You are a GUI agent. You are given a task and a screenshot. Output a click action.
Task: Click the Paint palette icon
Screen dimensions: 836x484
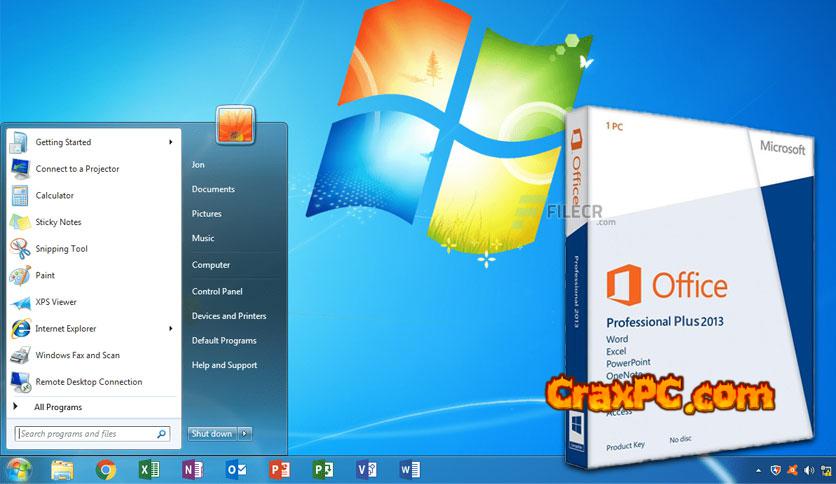point(20,276)
